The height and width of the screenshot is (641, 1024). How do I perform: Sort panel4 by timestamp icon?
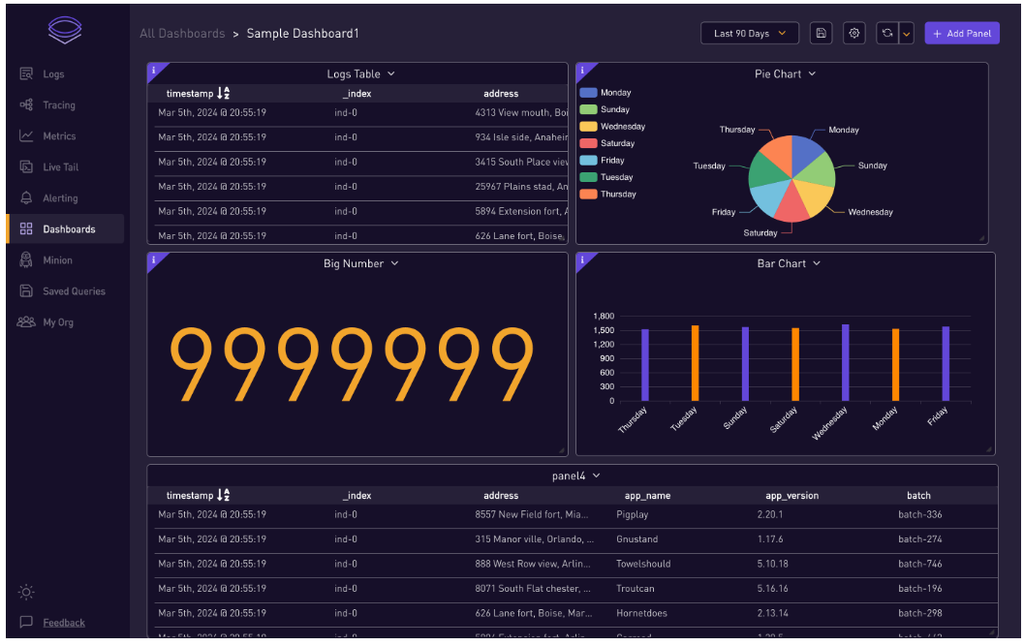click(x=223, y=495)
